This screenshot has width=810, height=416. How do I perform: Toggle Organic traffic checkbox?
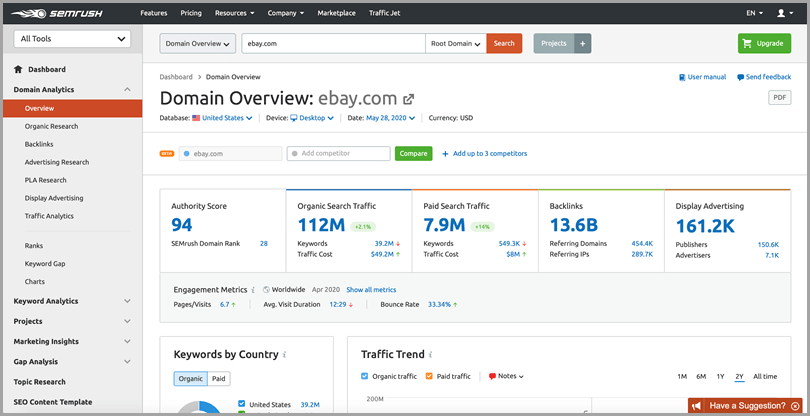click(365, 376)
